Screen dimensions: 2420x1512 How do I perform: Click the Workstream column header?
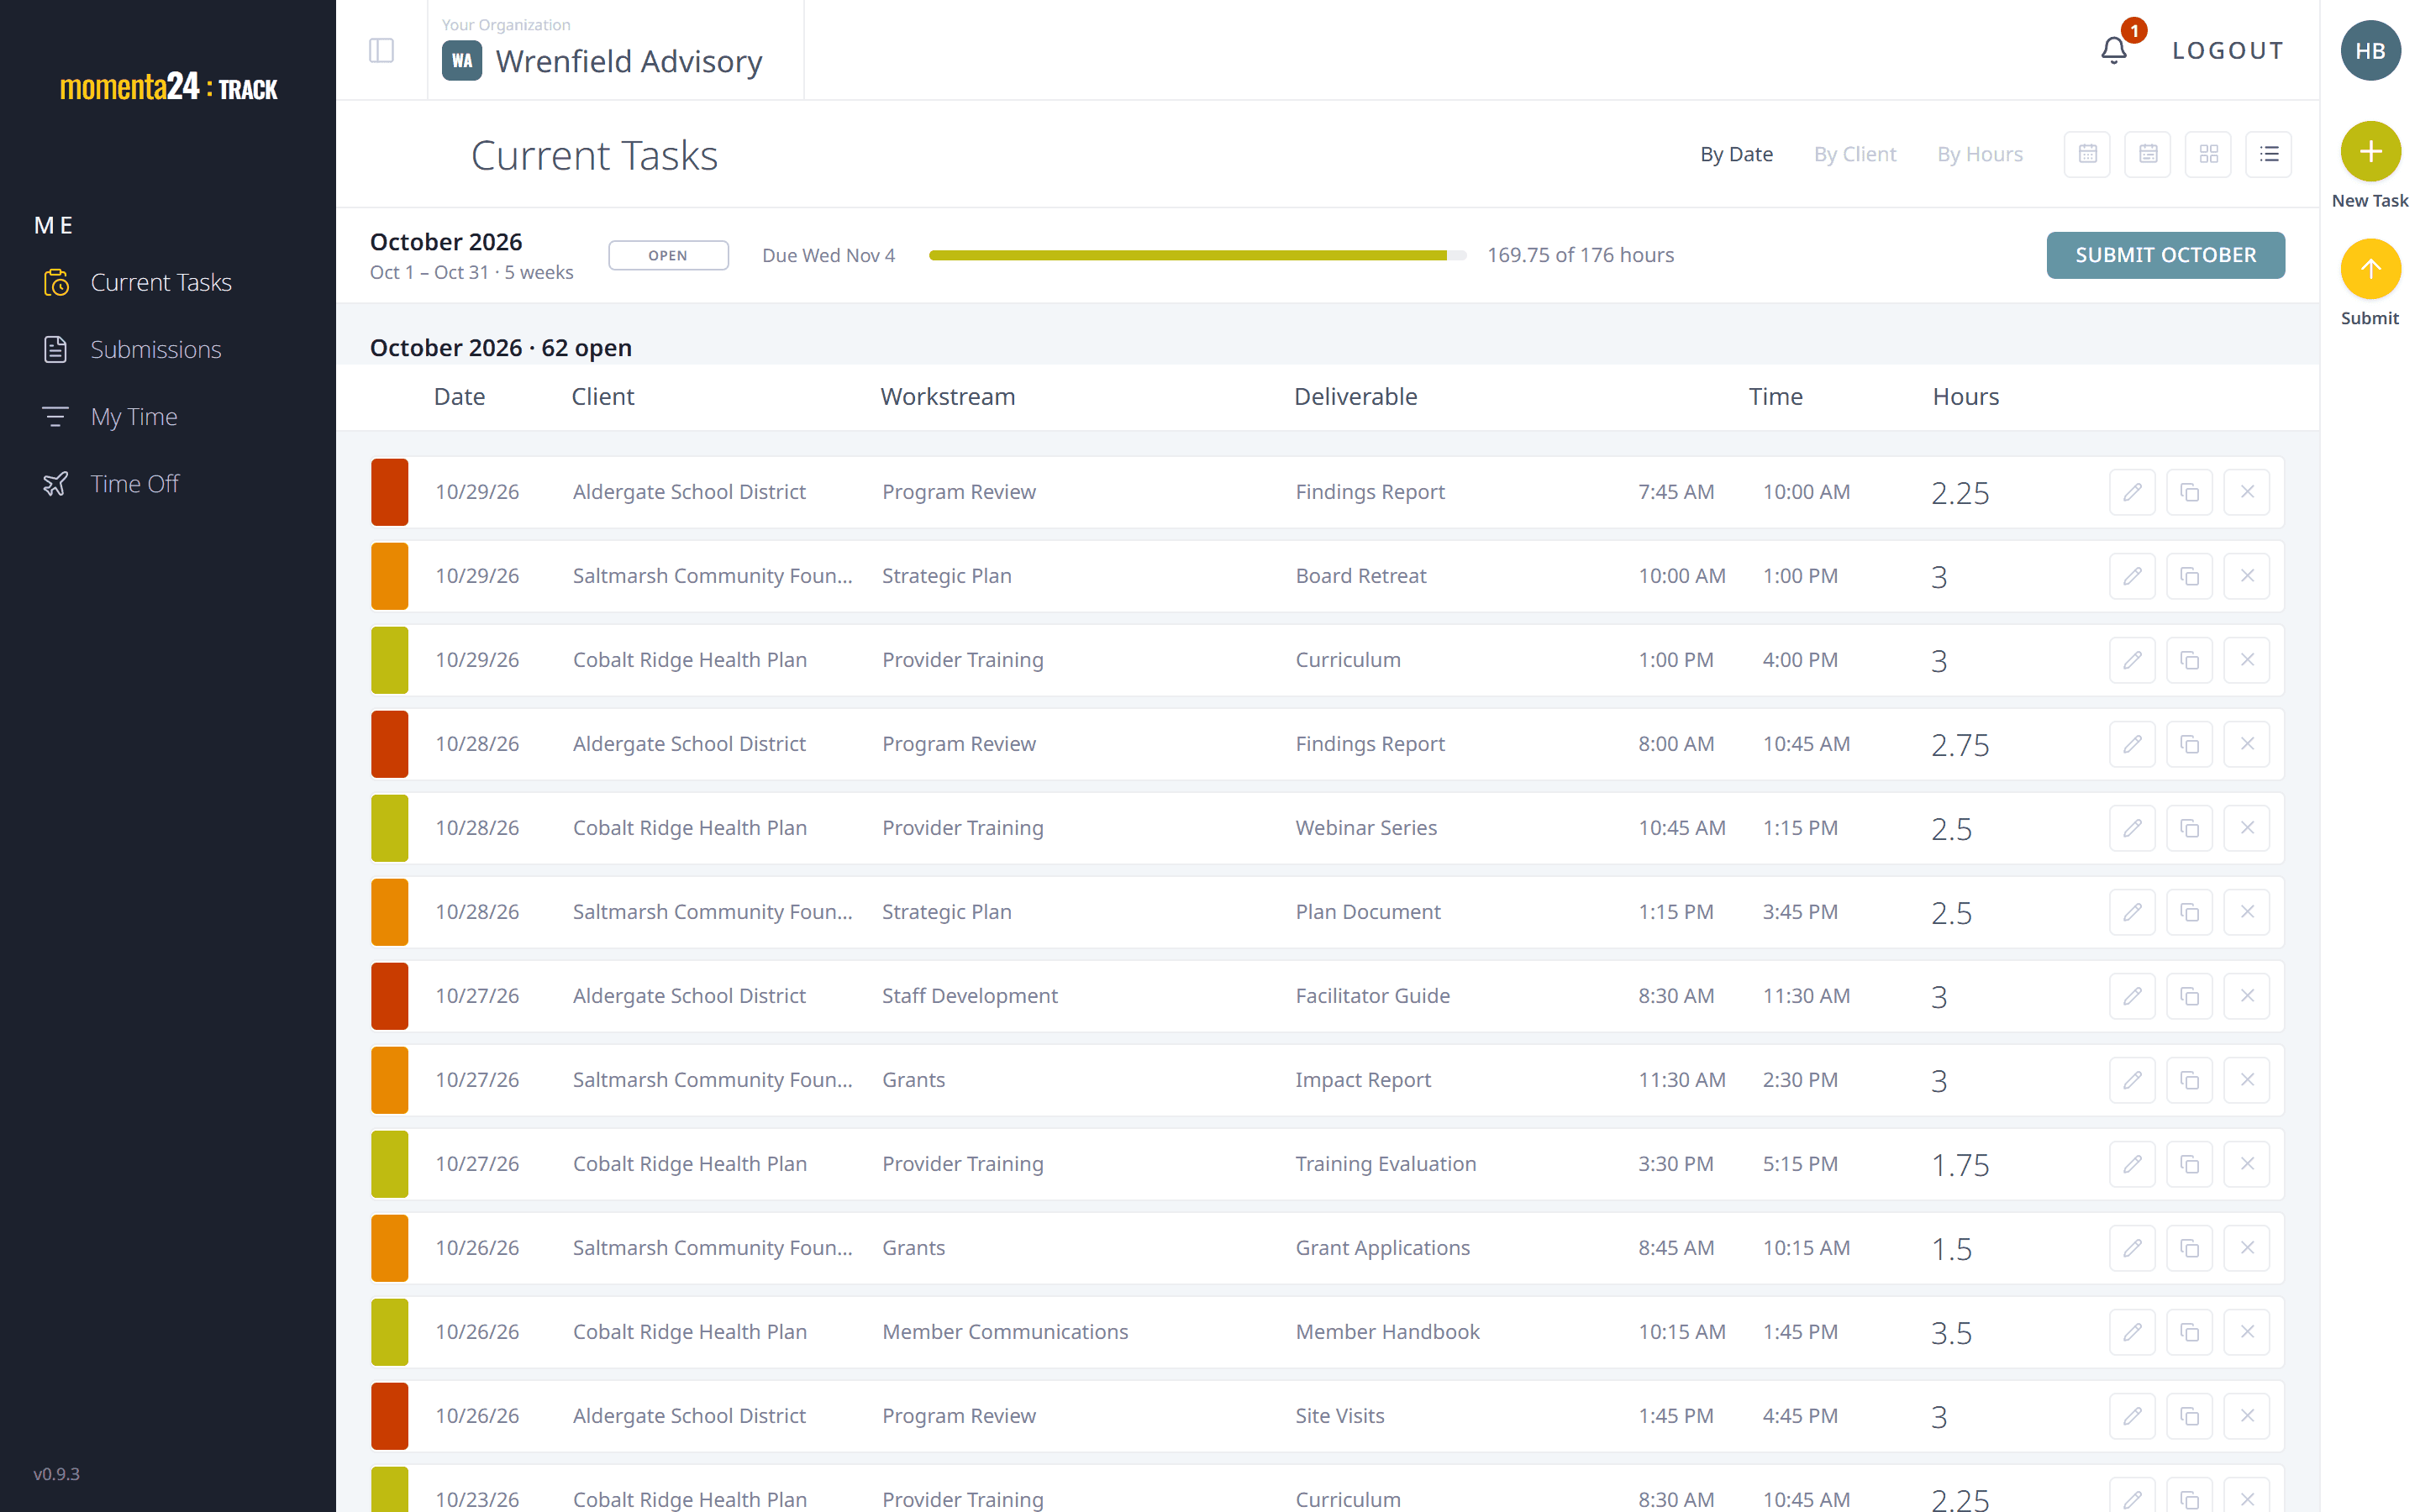[947, 397]
